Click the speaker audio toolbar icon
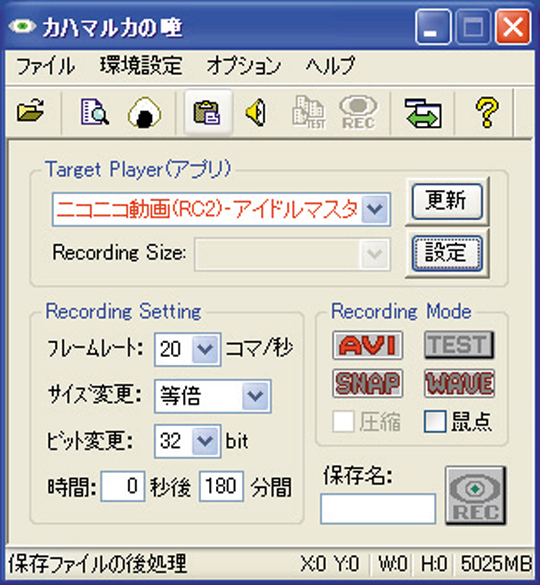Screen dimensions: 540x585 pyautogui.click(x=256, y=112)
